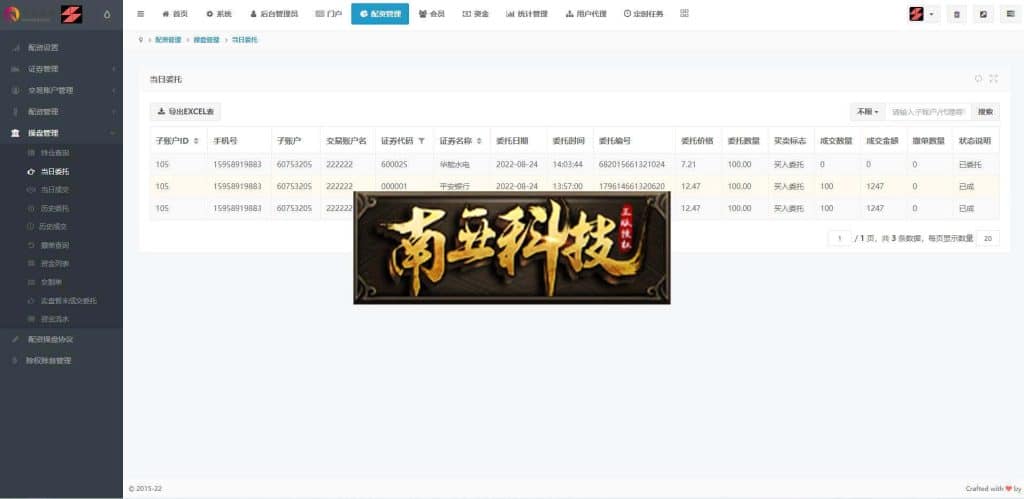The height and width of the screenshot is (499, 1024).
Task: Open the 不限 filter dropdown
Action: pos(867,112)
